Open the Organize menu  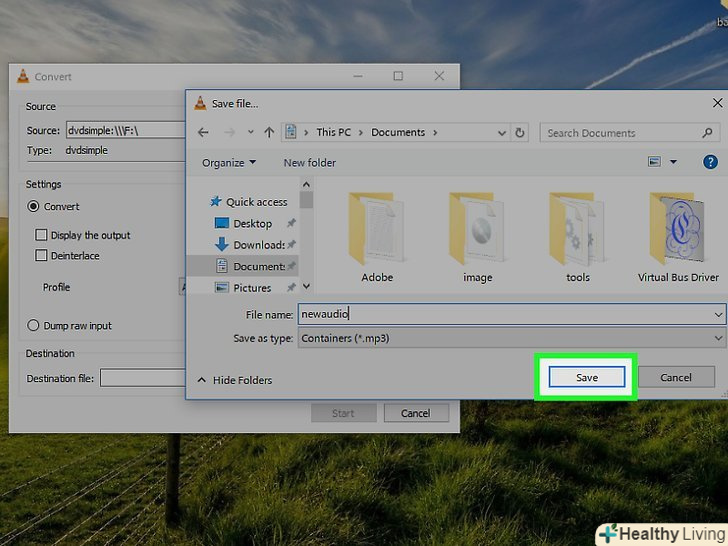click(228, 163)
